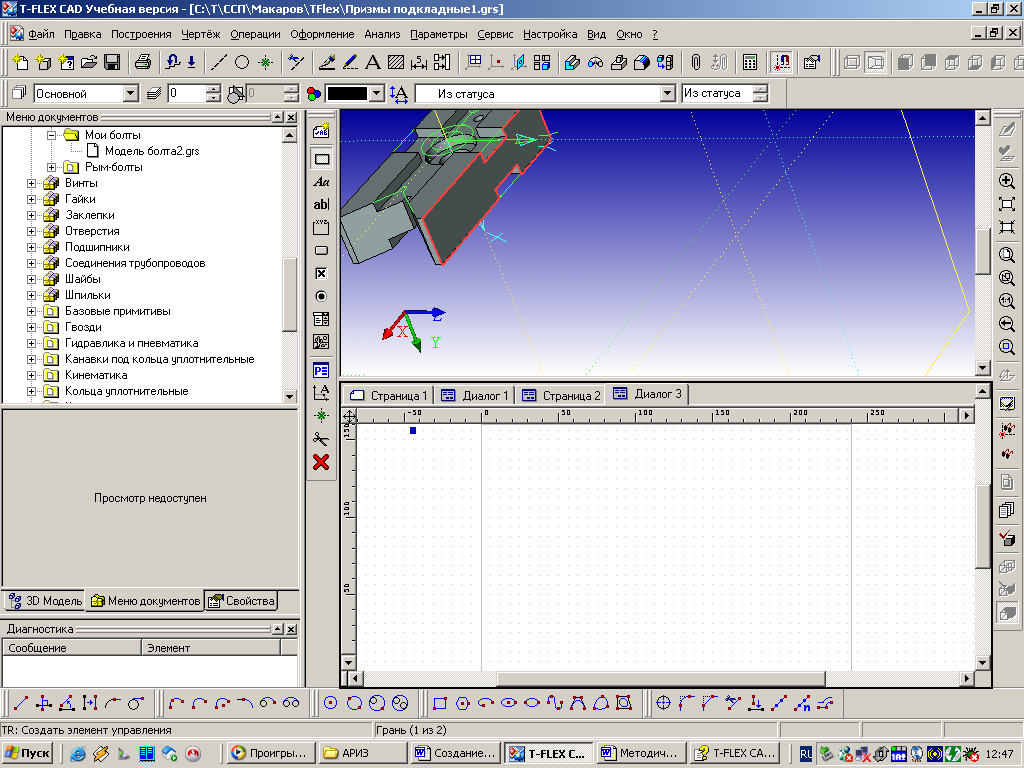This screenshot has height=768, width=1024.
Task: Click the calculator icon
Action: point(750,62)
